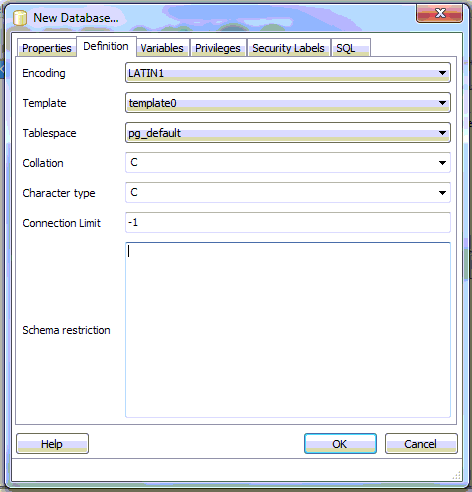472x492 pixels.
Task: Click the Help button
Action: [52, 444]
